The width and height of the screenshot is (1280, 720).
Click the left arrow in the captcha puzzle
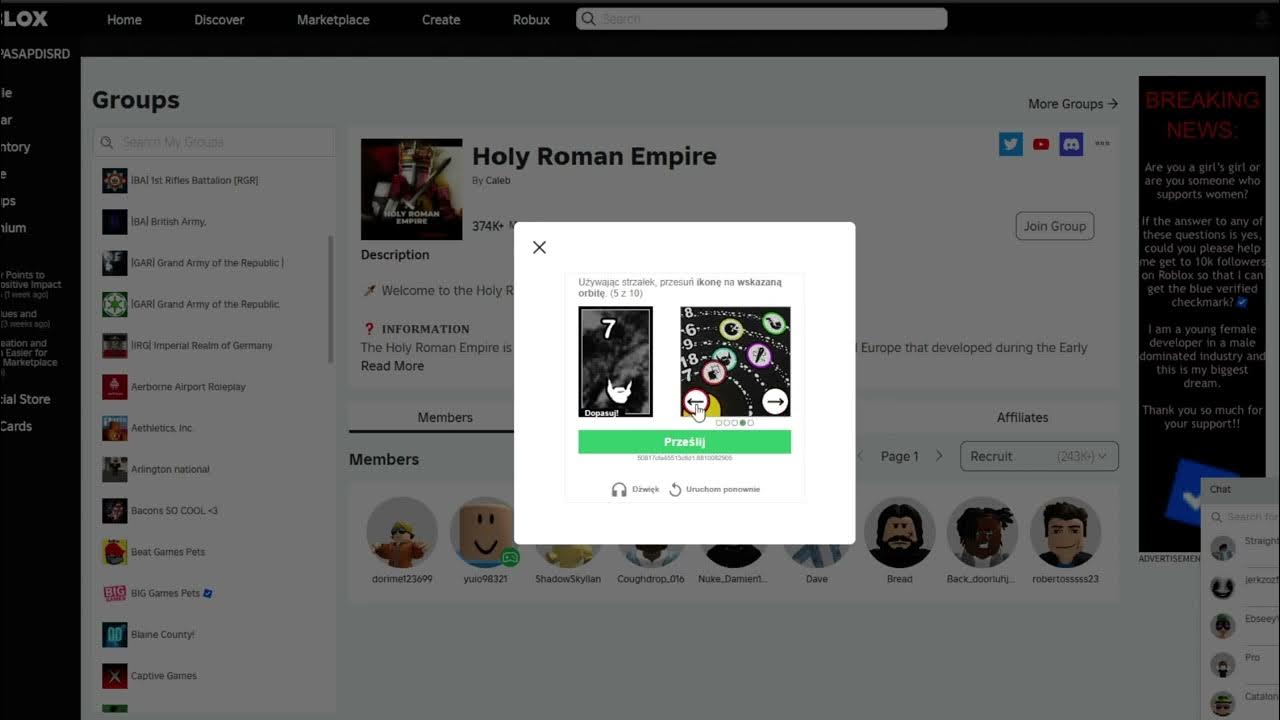696,402
